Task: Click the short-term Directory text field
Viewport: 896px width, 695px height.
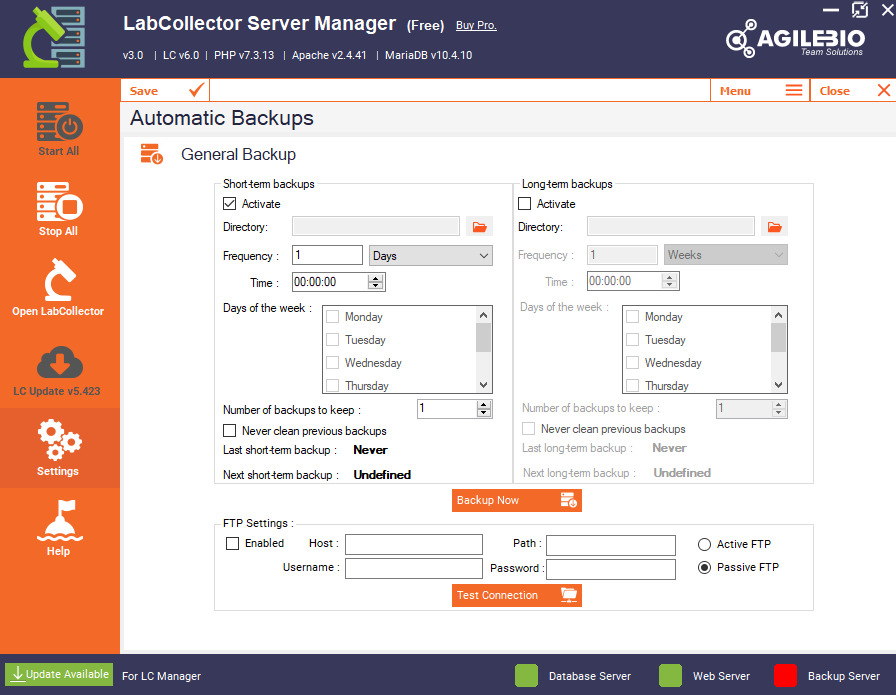Action: [x=376, y=226]
